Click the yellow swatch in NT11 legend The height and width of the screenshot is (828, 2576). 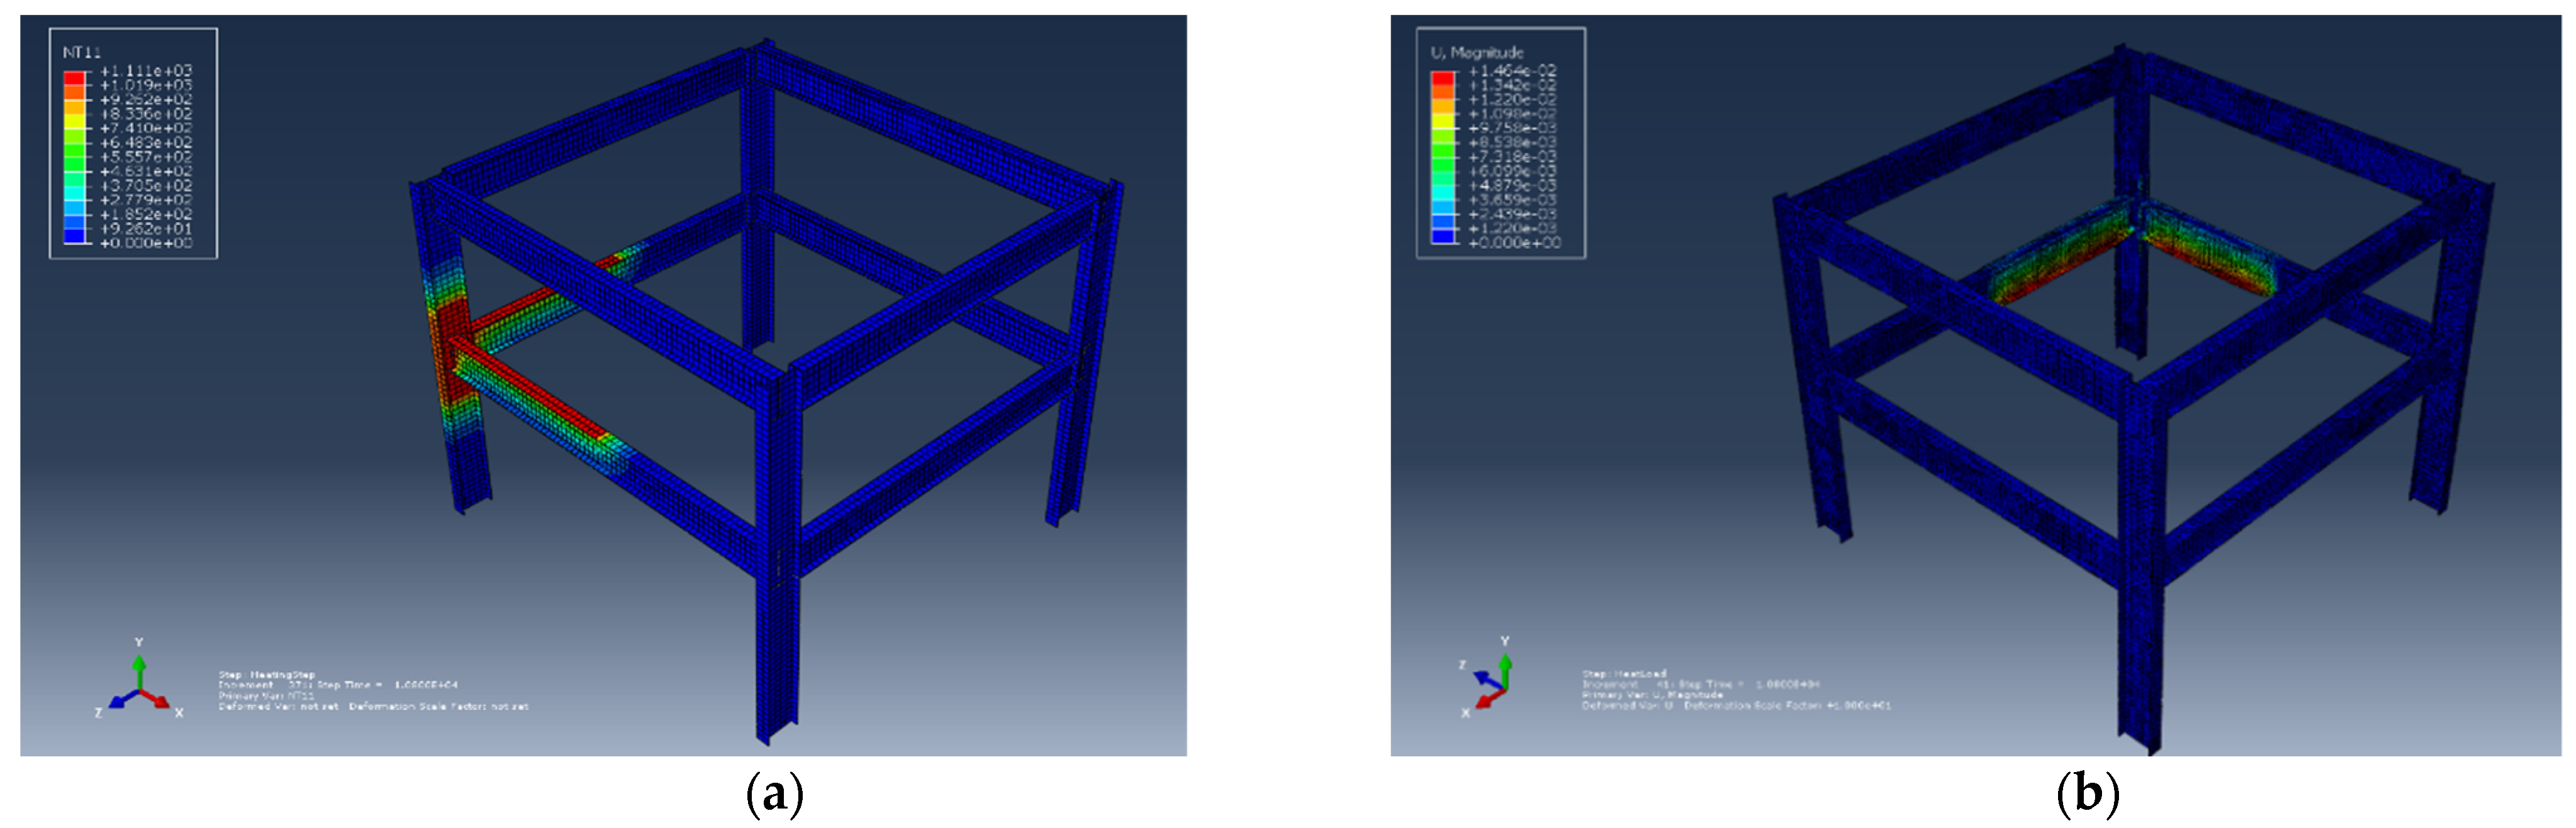(74, 120)
